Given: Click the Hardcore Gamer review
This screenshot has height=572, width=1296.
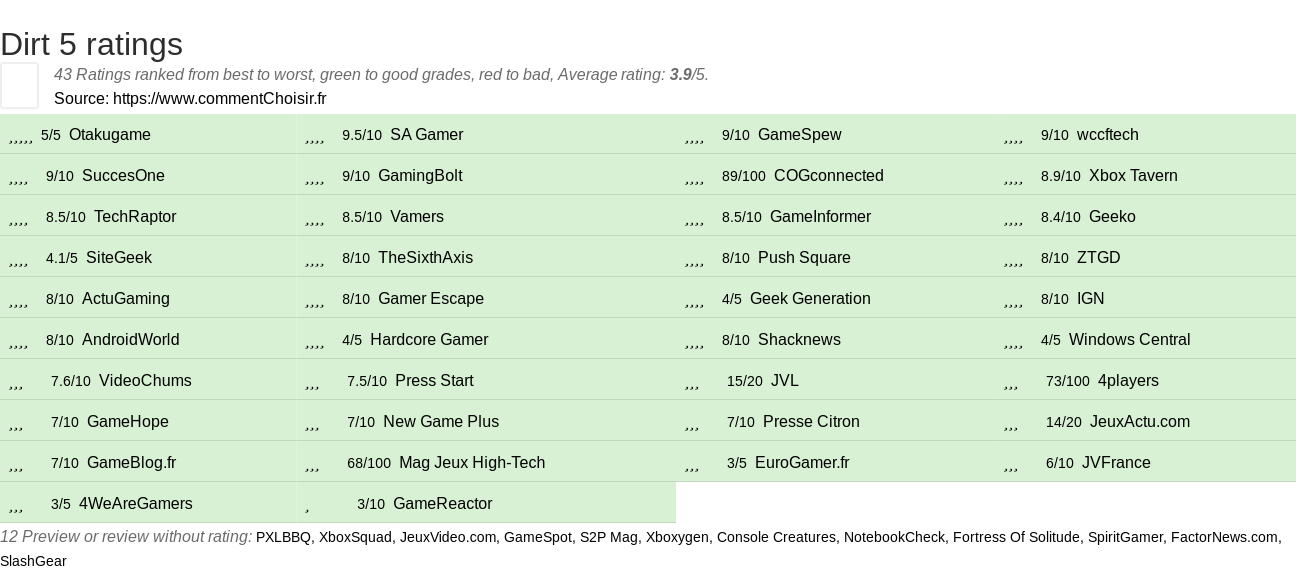Looking at the screenshot, I should click(x=429, y=340).
